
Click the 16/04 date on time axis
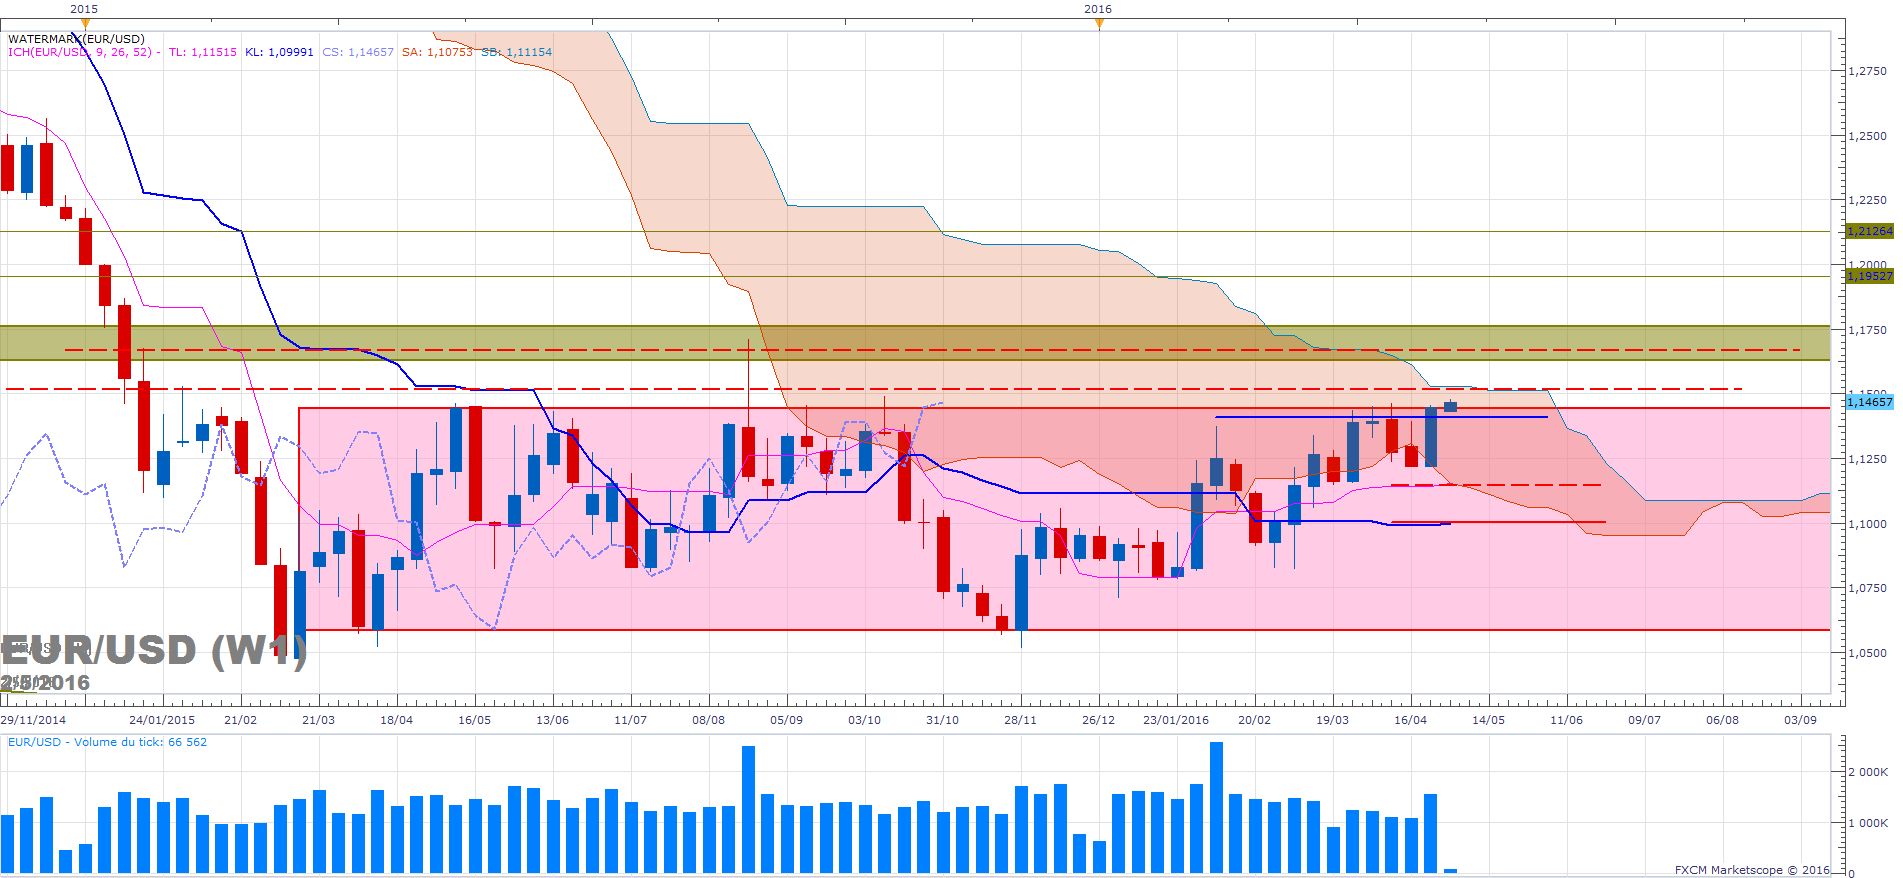pyautogui.click(x=1410, y=720)
